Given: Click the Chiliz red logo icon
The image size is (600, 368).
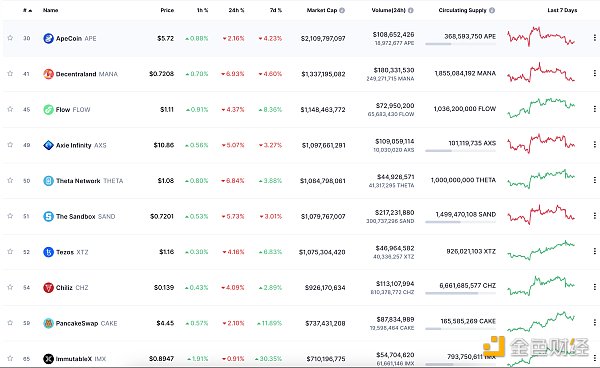Looking at the screenshot, I should pos(48,287).
